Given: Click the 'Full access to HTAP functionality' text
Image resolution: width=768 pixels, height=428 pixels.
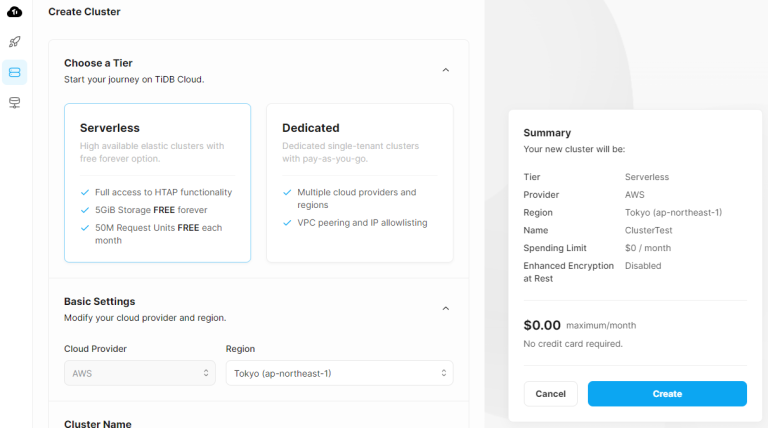Looking at the screenshot, I should (x=164, y=192).
